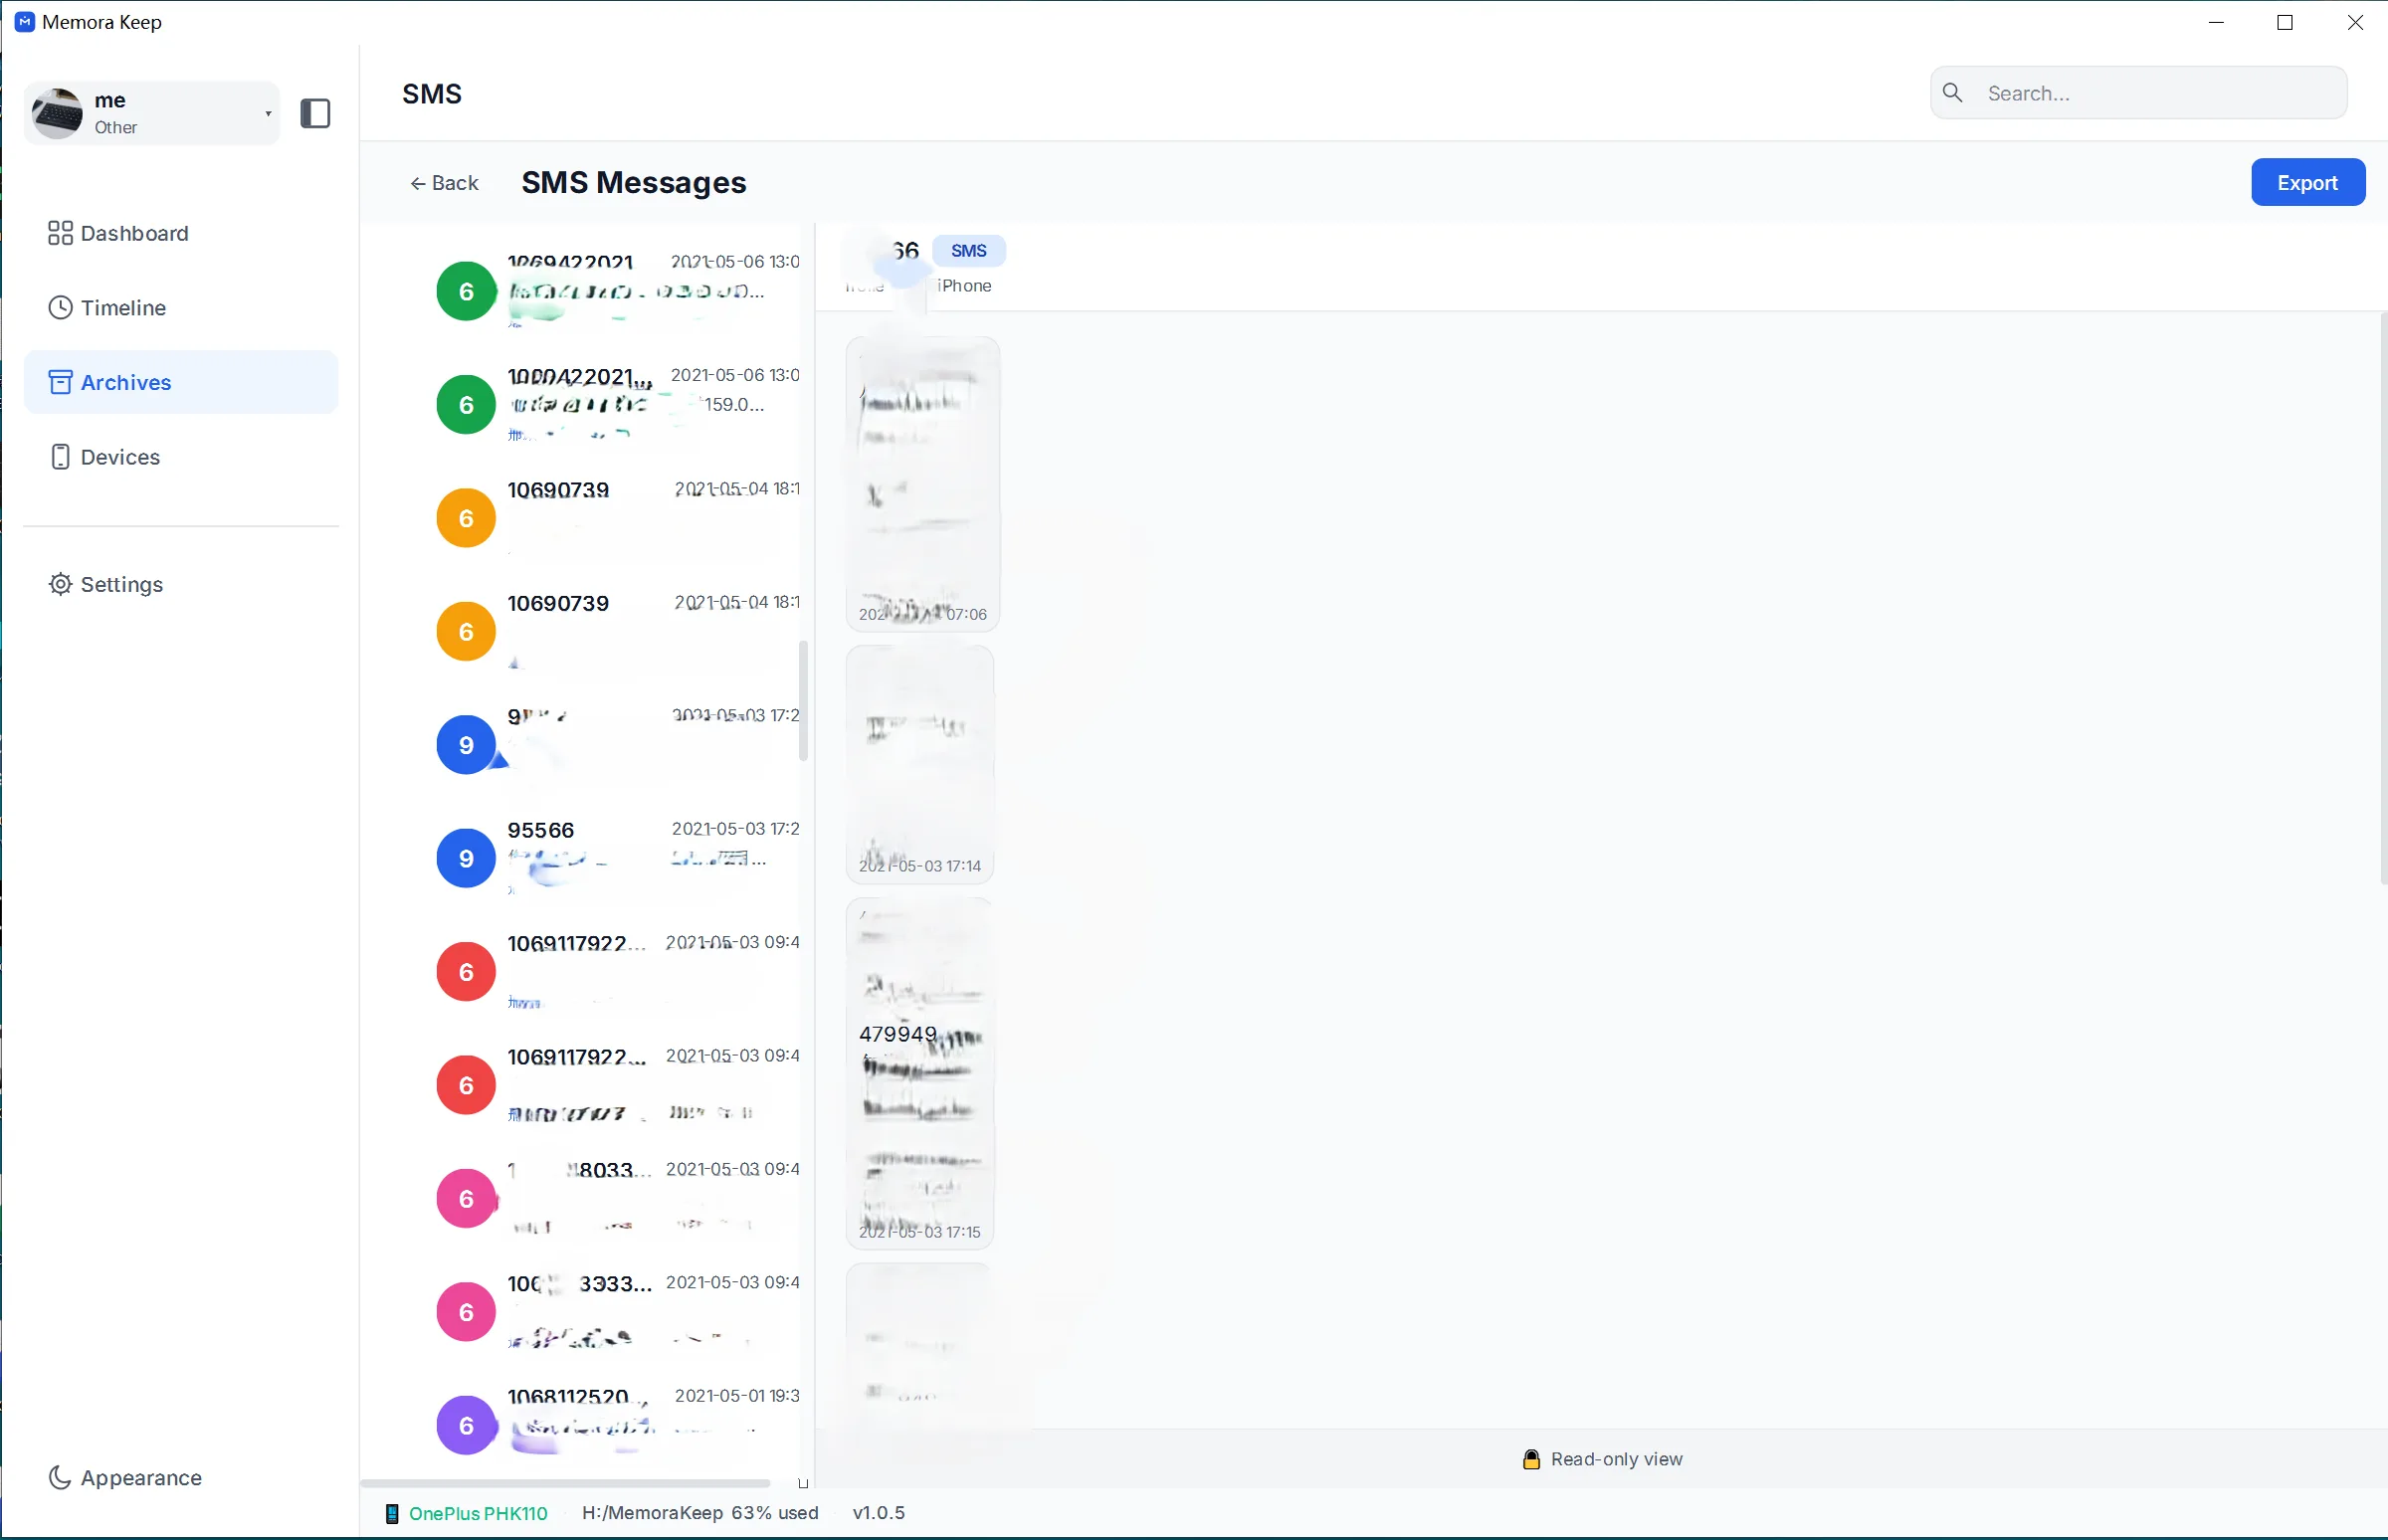Click the message pane scrollbar

[2383, 598]
